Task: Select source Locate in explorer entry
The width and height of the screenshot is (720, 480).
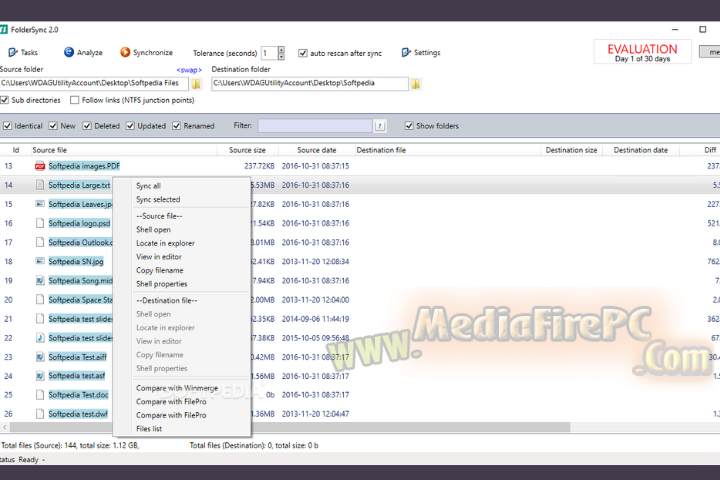Action: coord(165,243)
